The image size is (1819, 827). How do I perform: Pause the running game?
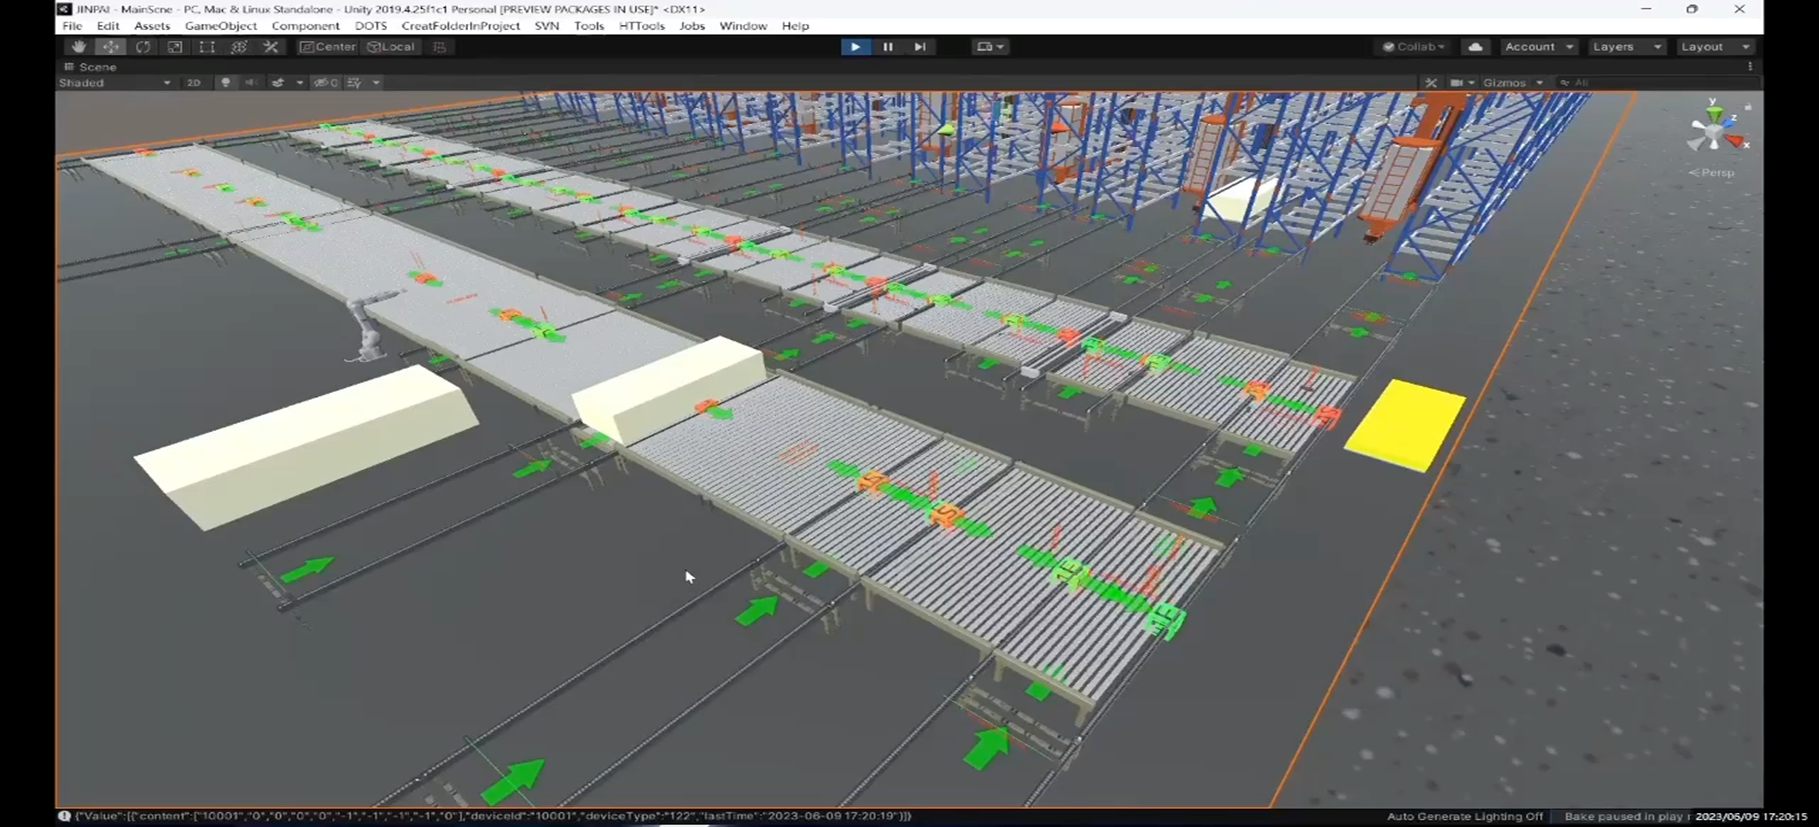click(x=887, y=47)
